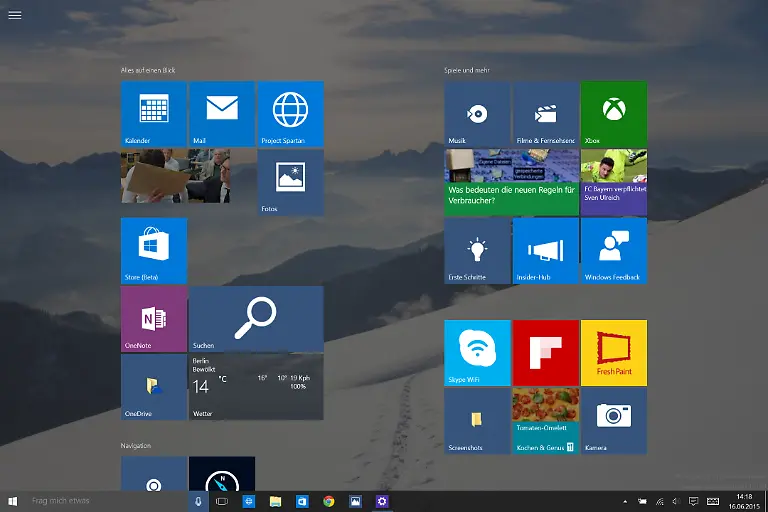The image size is (768, 512).
Task: Expand the system tray hidden icons arrow
Action: point(626,500)
